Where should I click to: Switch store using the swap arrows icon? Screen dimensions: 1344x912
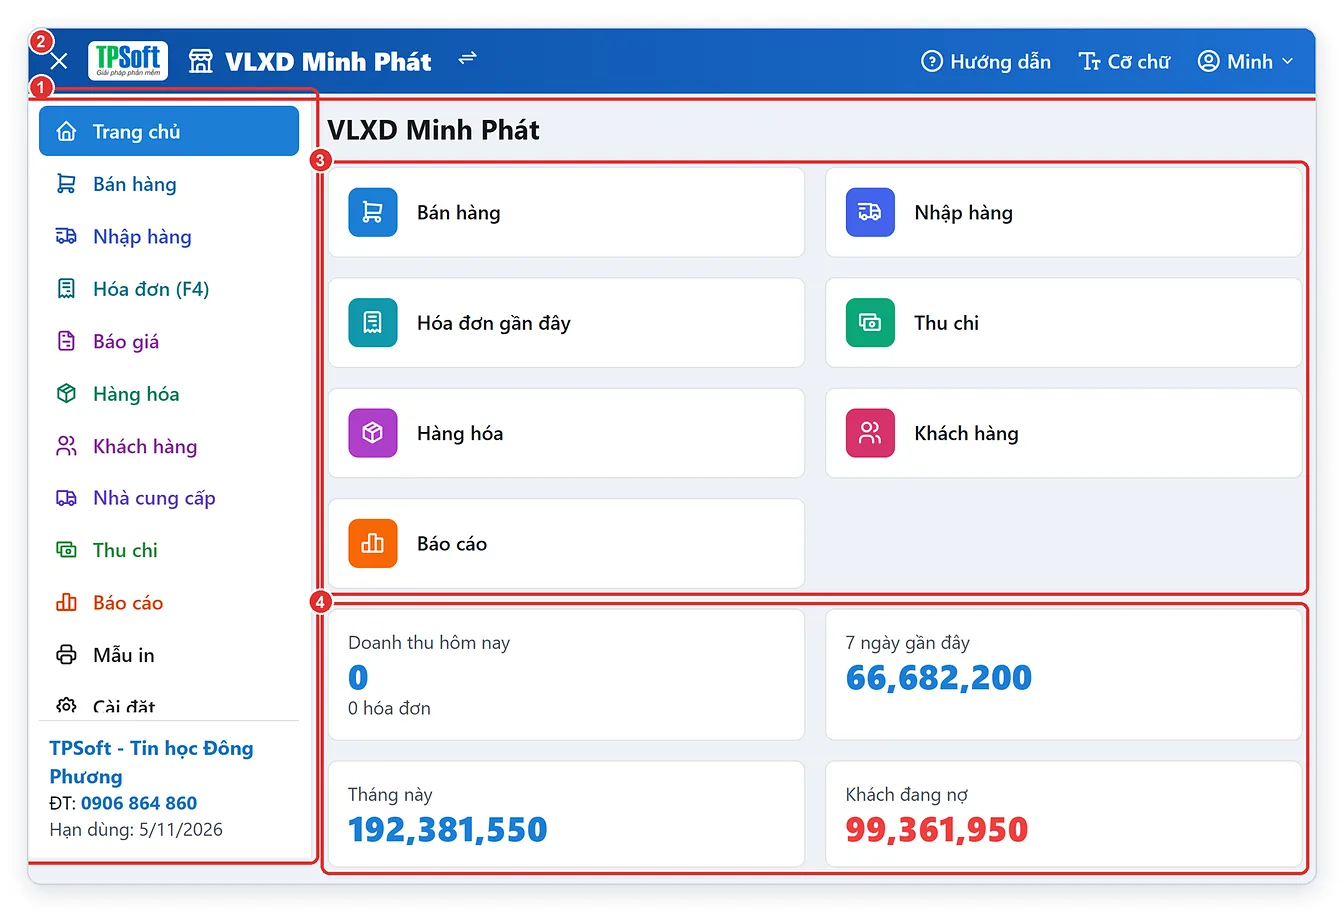[467, 59]
